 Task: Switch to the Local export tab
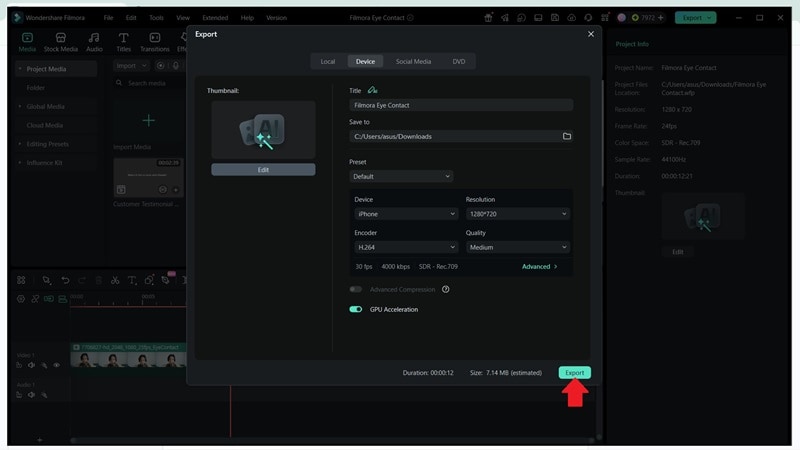coord(328,61)
